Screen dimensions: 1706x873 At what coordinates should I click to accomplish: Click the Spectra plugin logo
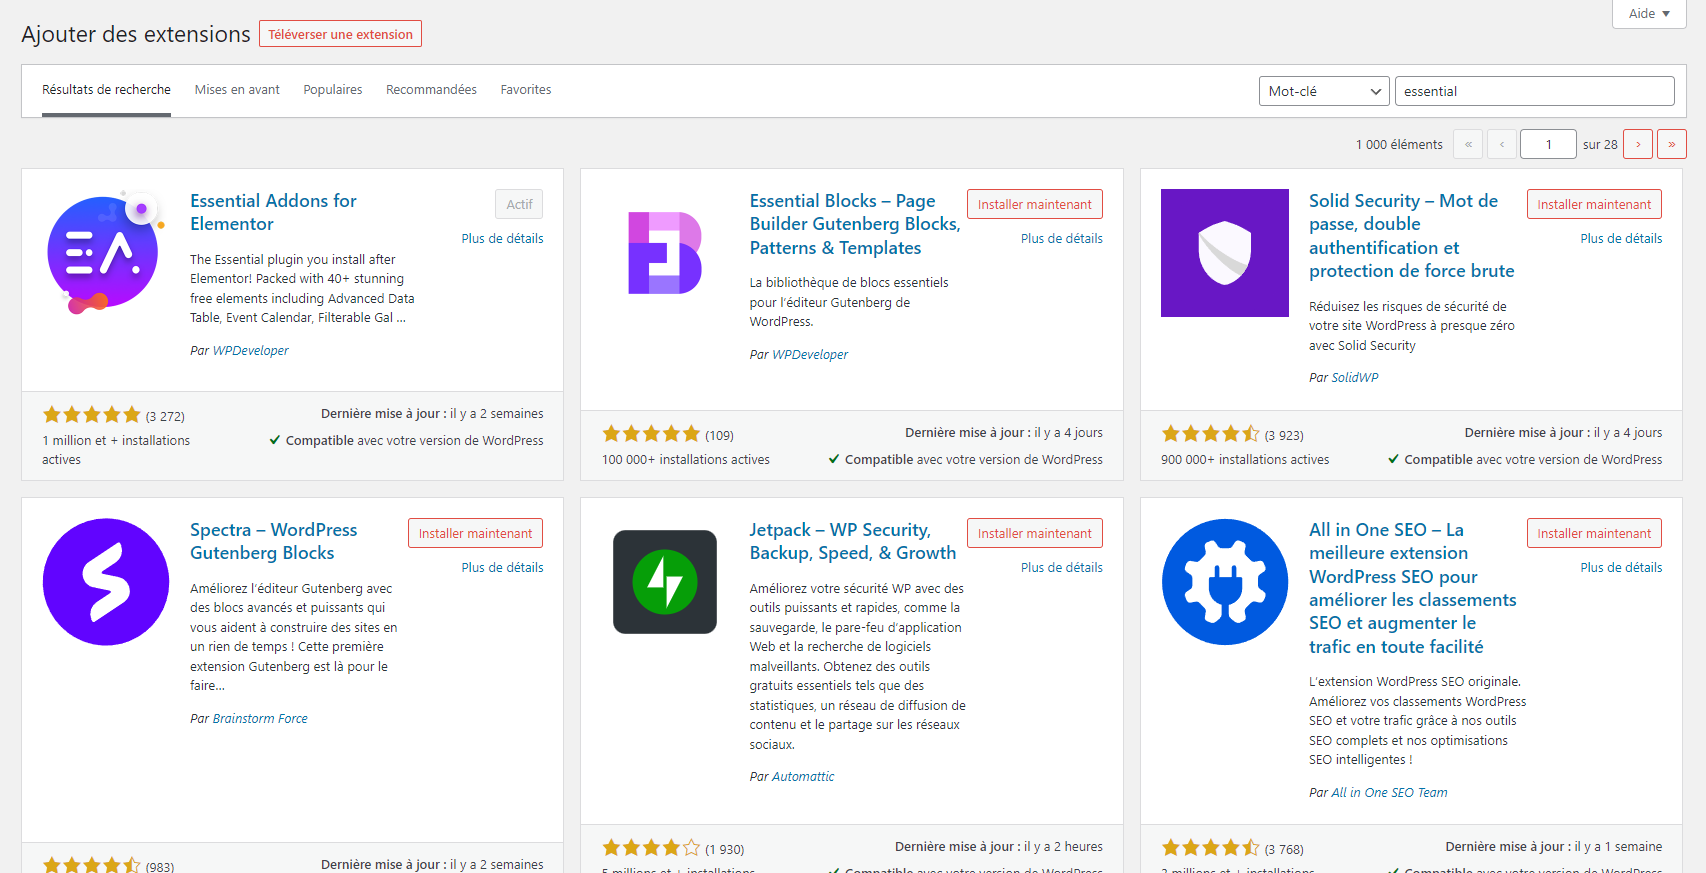106,582
